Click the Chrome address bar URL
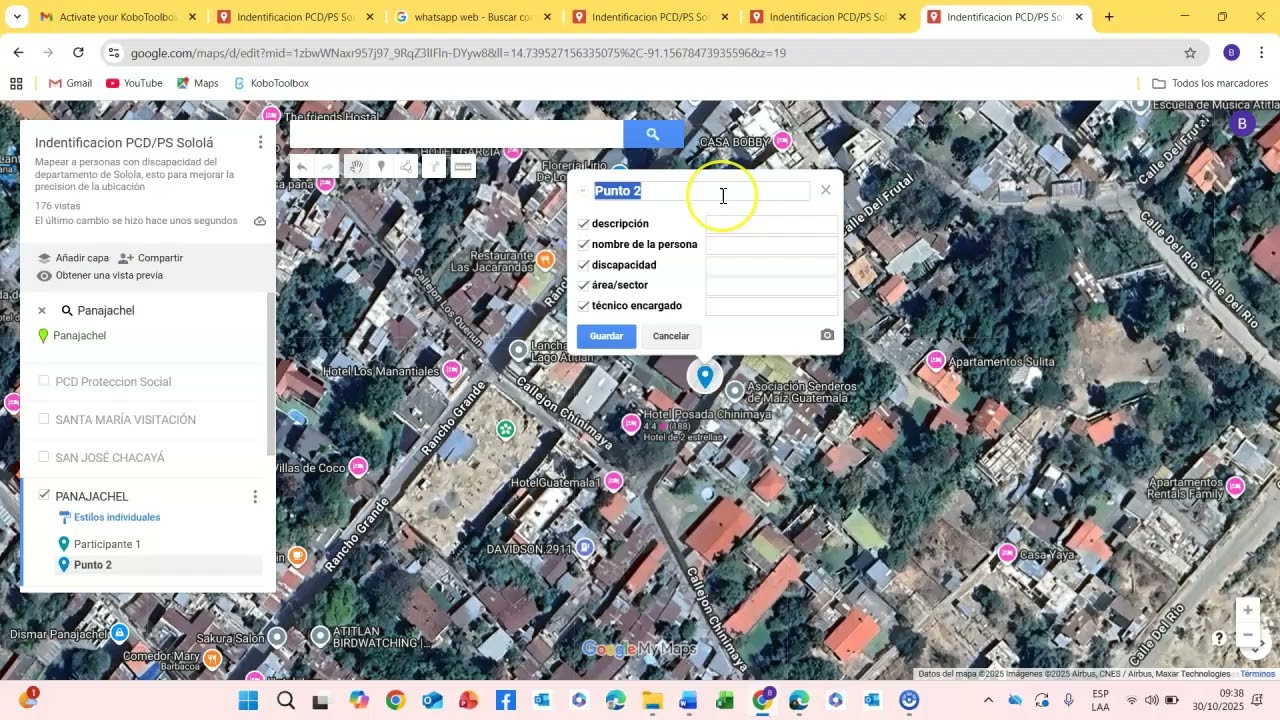 (458, 53)
